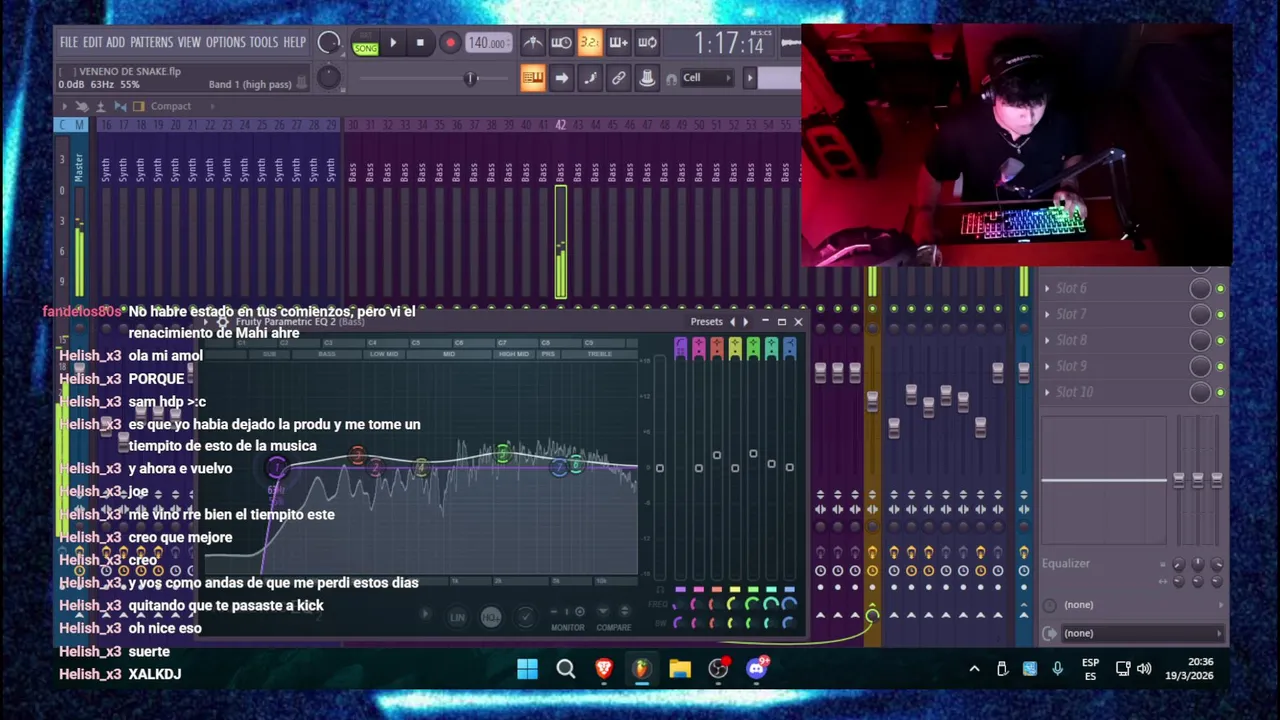Click band 5 green type button
Screen dimensions: 1280x720
(753, 348)
